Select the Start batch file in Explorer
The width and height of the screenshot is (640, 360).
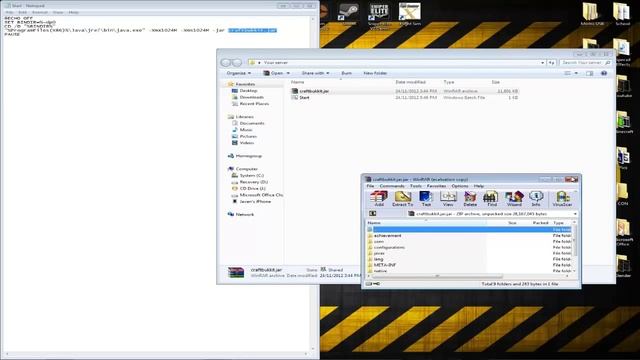point(304,98)
